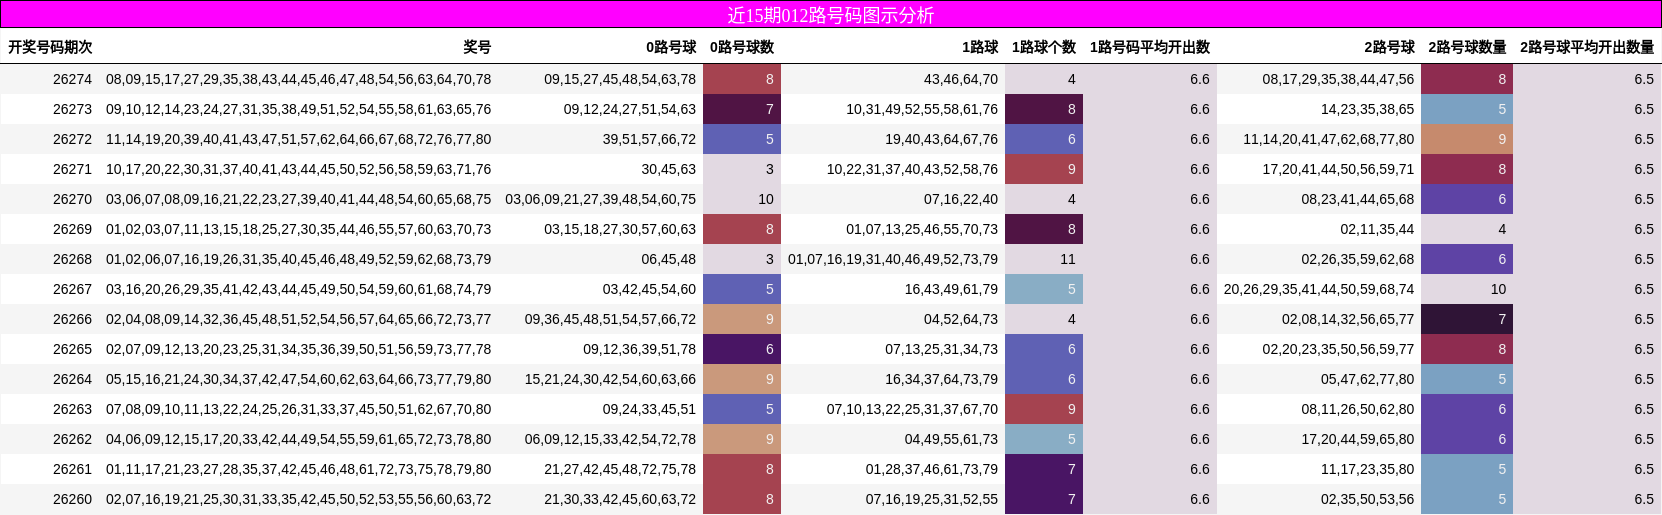Click the title 近15期012路号码图示分析
Image resolution: width=1662 pixels, height=515 pixels.
coord(830,15)
